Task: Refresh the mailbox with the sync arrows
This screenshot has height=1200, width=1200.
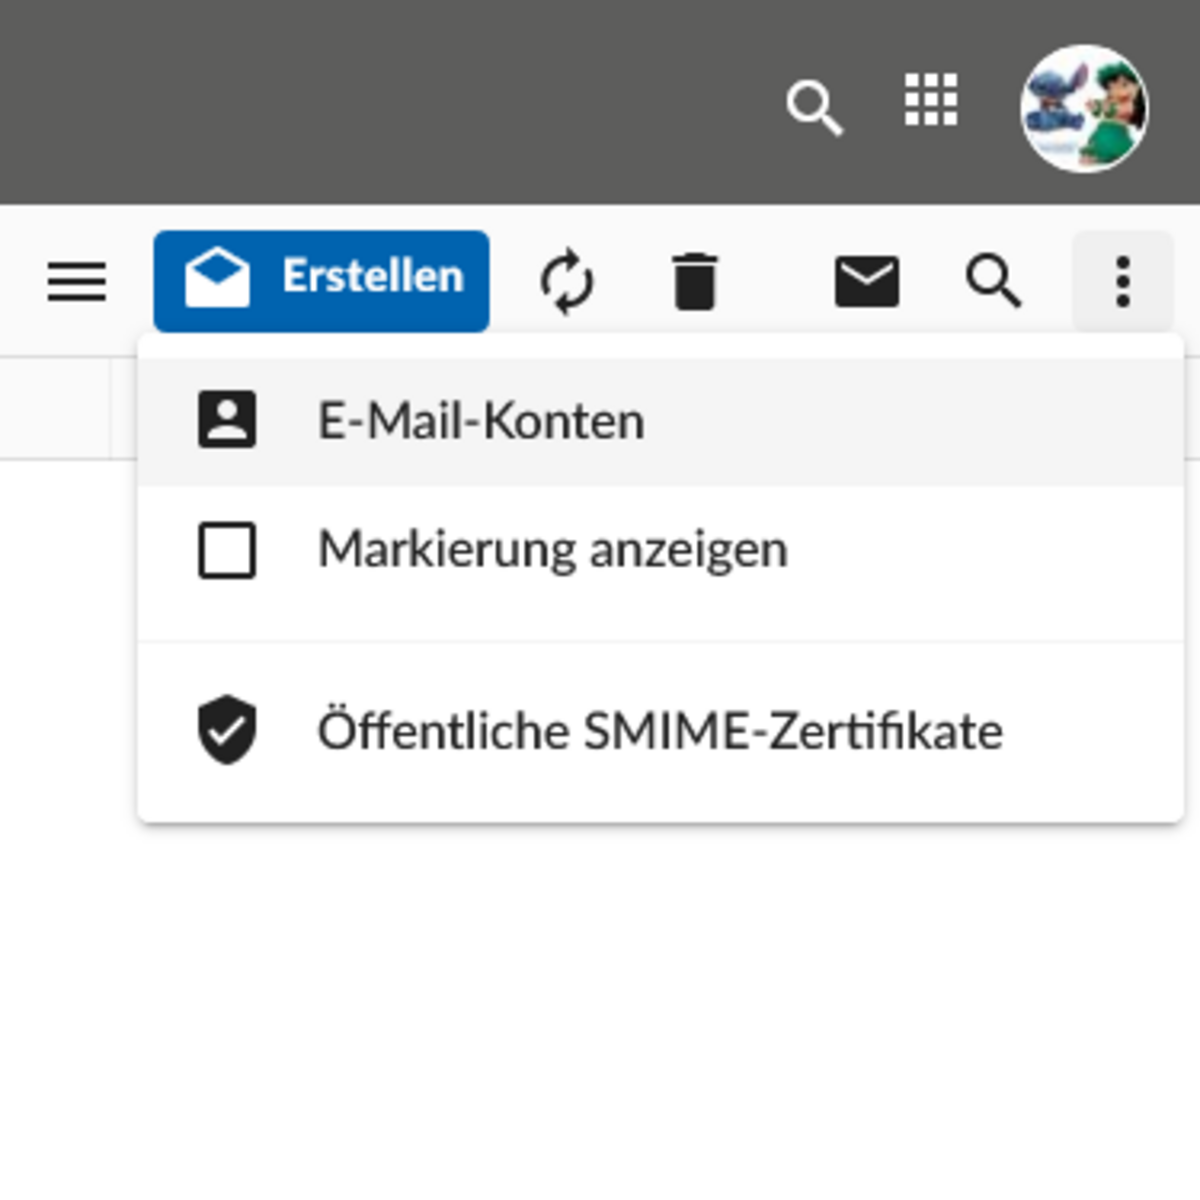Action: pos(566,281)
